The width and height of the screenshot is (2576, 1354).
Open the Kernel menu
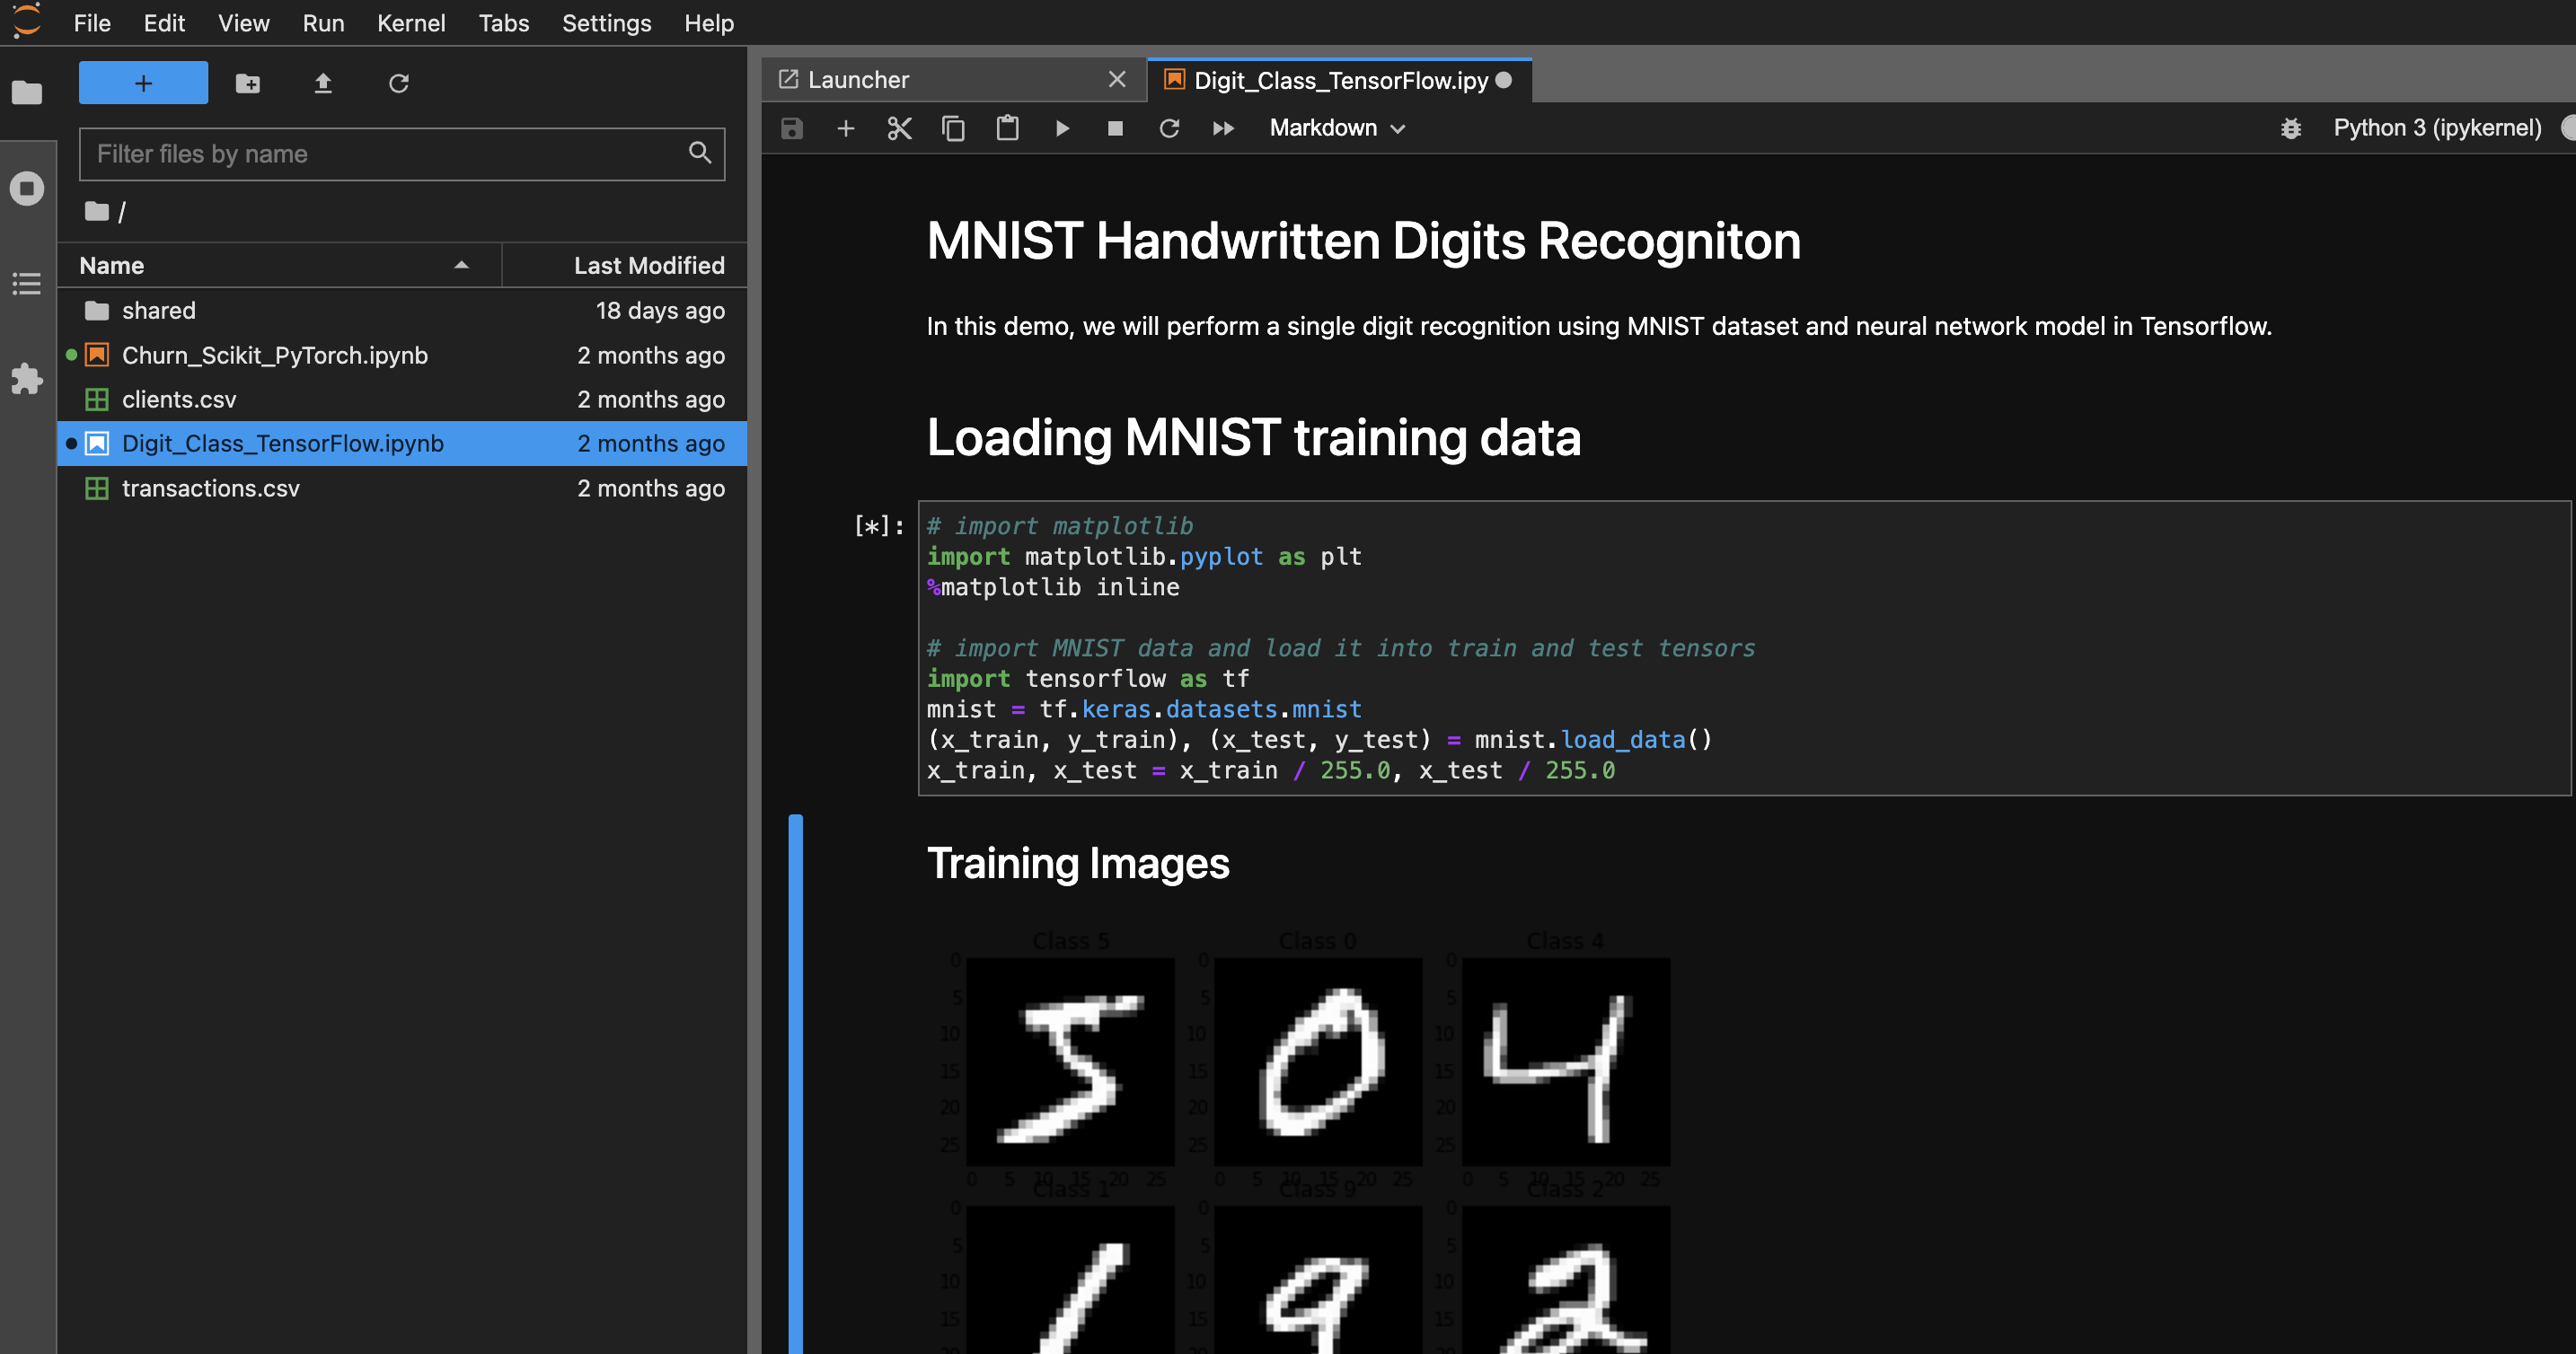(410, 23)
